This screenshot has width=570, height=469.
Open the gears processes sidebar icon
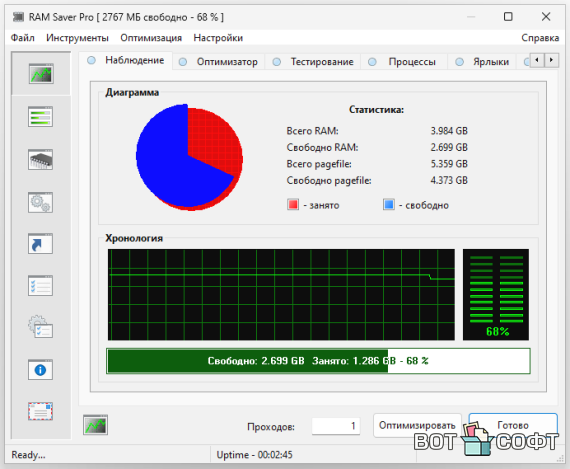coord(40,202)
